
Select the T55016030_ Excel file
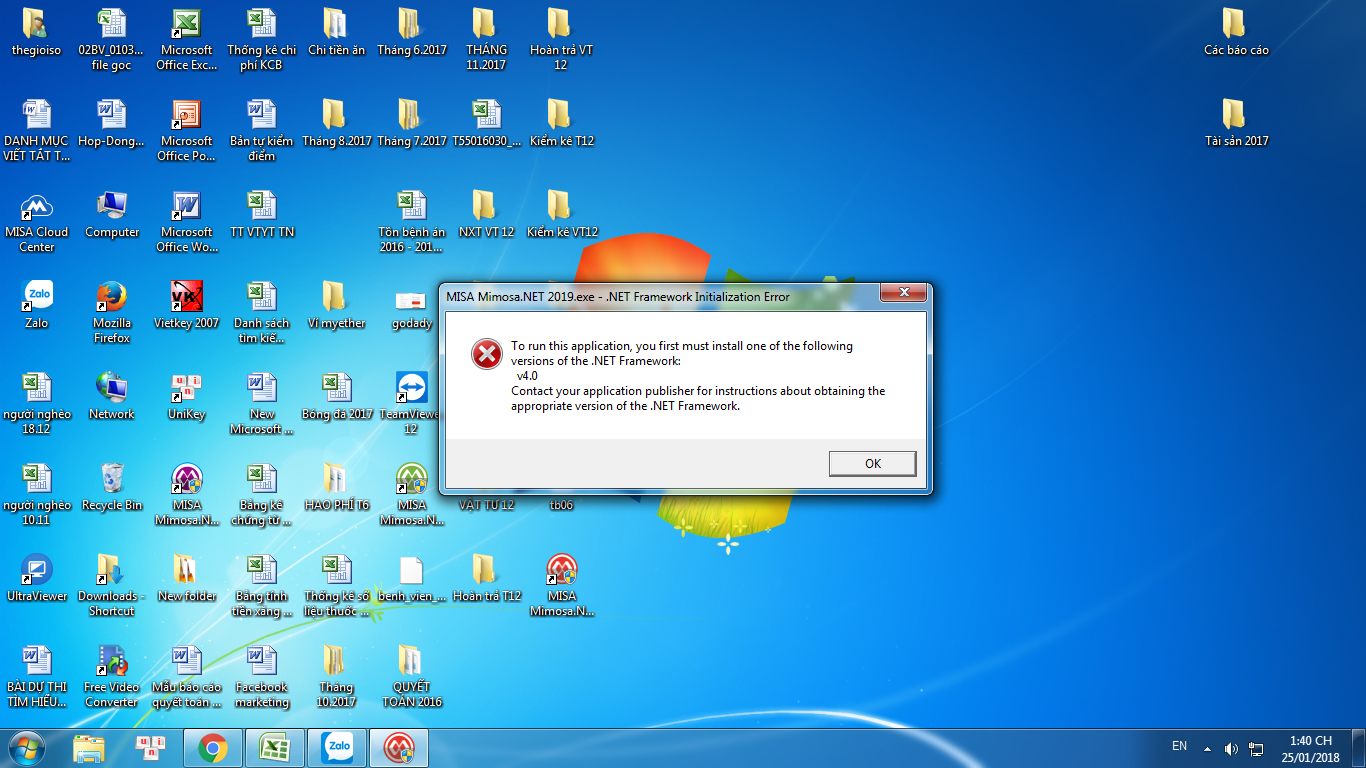486,123
